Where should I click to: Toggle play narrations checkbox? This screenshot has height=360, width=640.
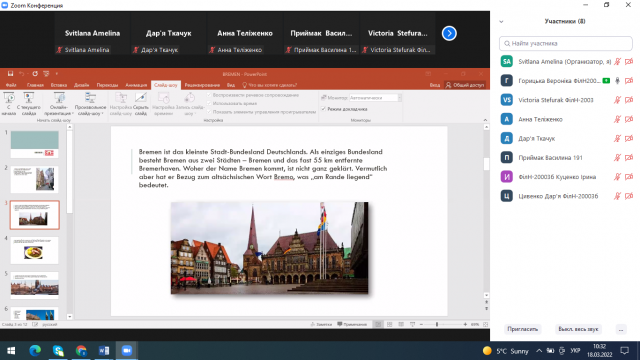click(209, 95)
